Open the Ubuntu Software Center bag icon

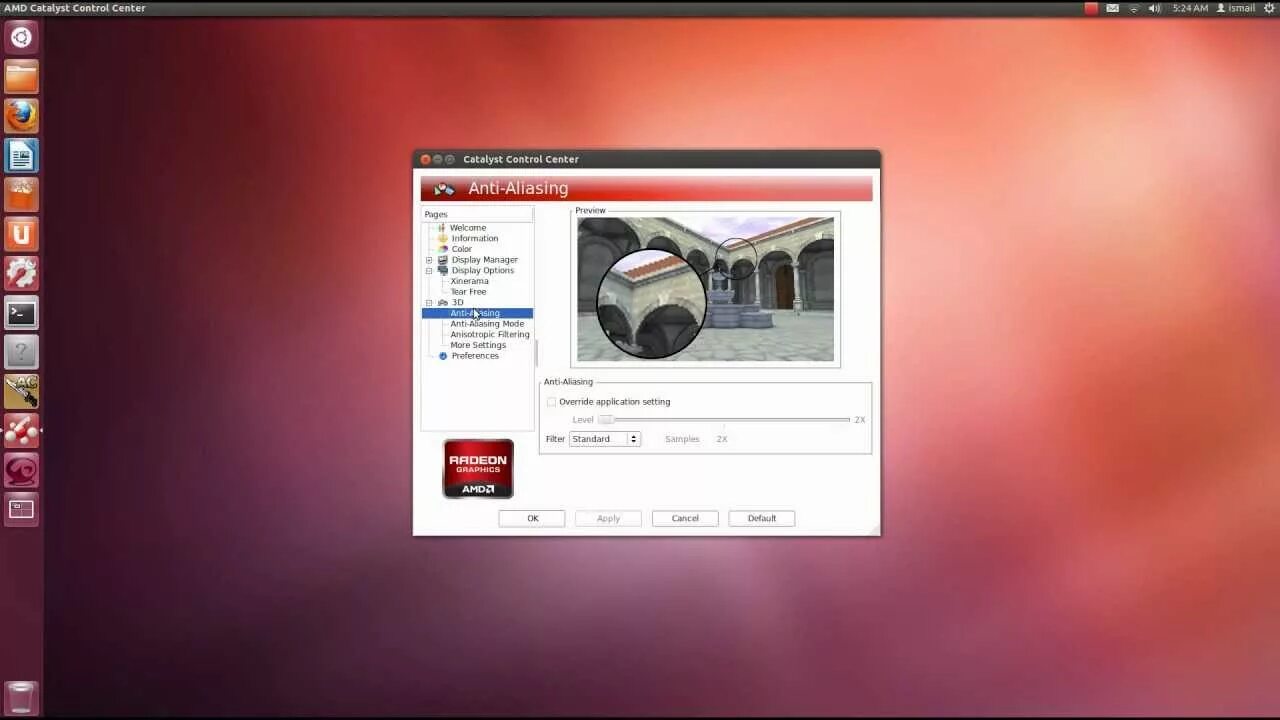(x=21, y=195)
